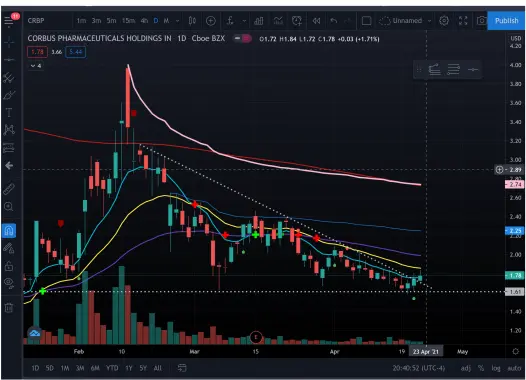Open the Financials bar chart icon
Viewport: 526px width, 380px height.
coord(259,21)
